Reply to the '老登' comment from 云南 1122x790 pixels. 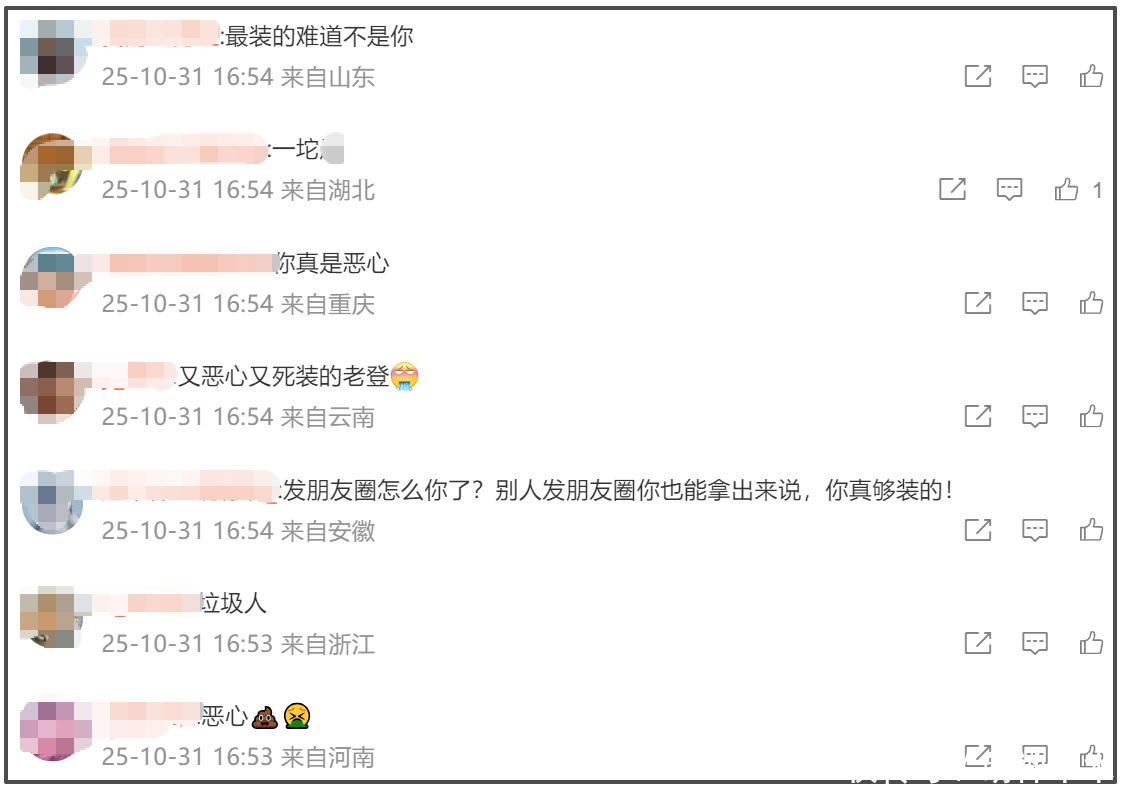click(x=1035, y=416)
